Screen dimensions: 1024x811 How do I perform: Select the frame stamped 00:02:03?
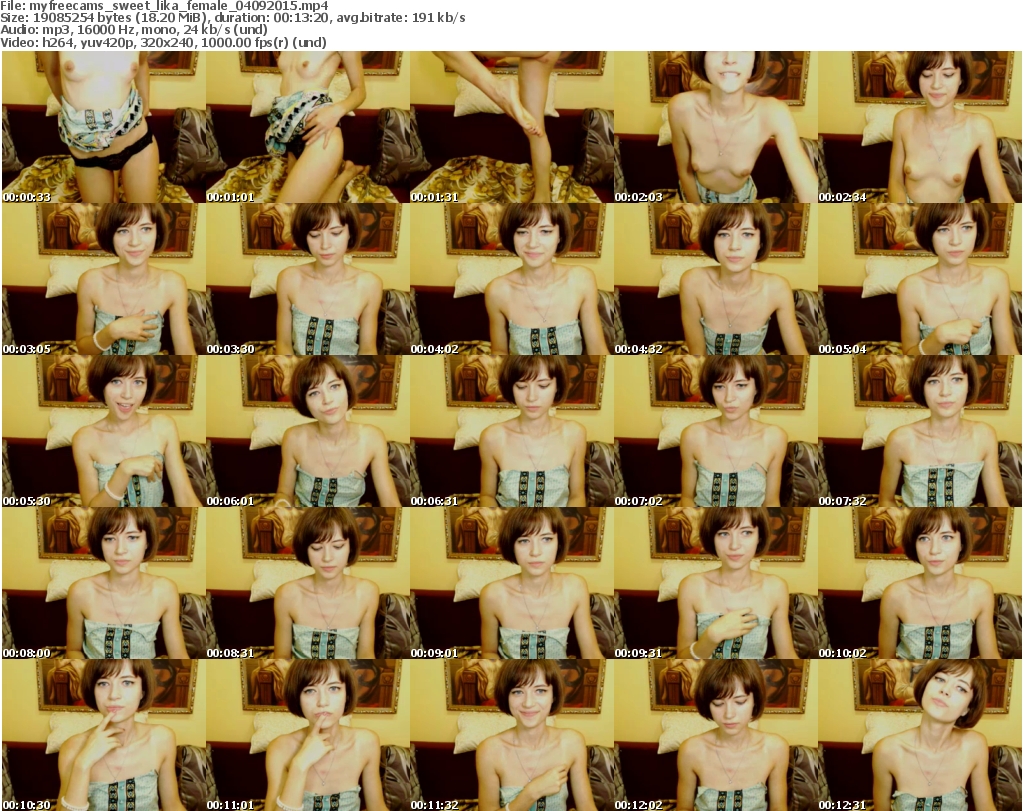[x=716, y=127]
